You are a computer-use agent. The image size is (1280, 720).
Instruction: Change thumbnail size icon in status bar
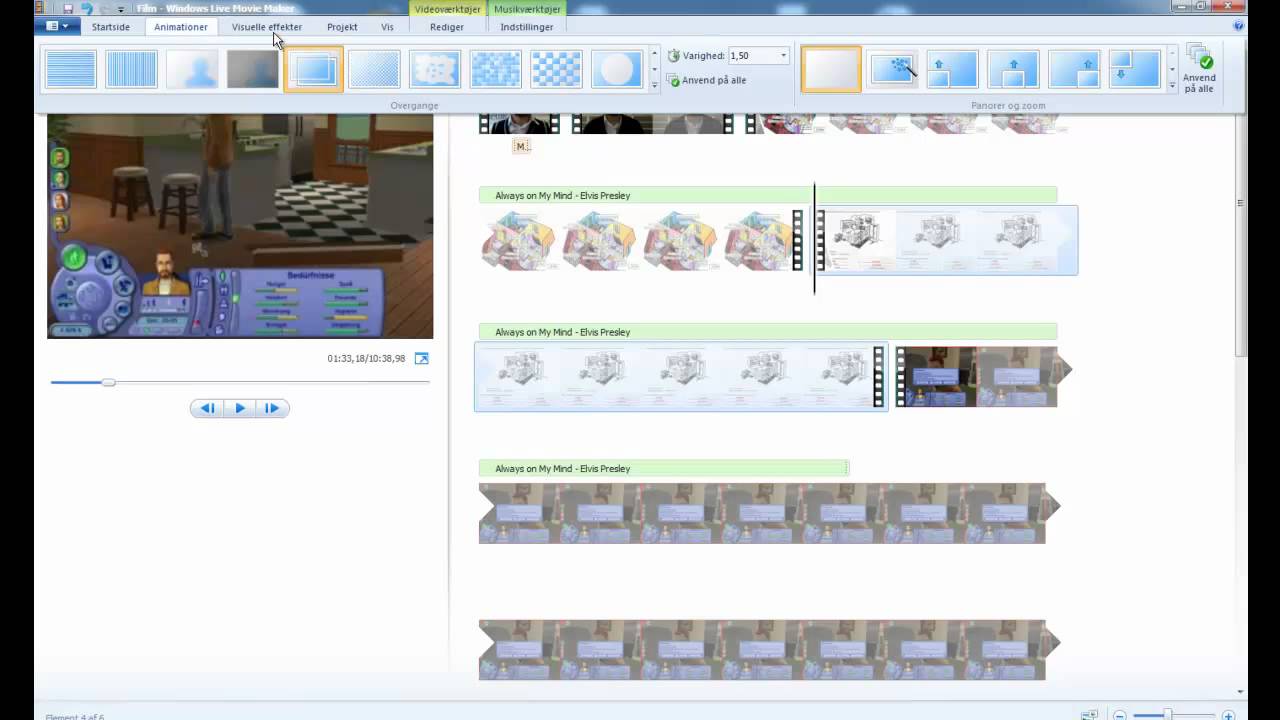[x=1089, y=715]
